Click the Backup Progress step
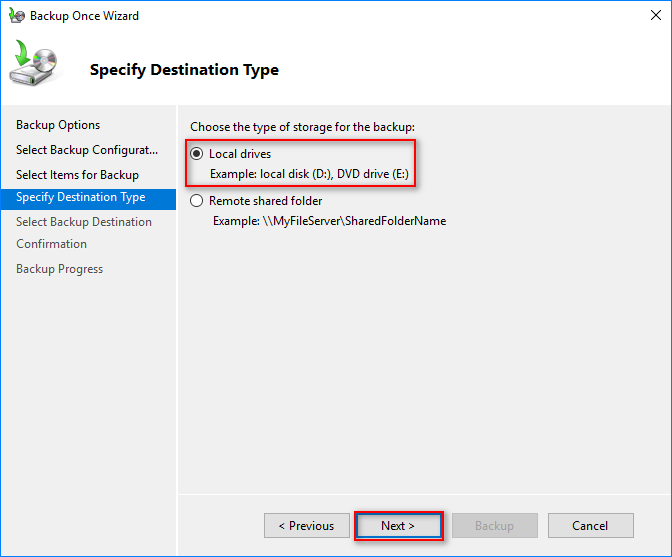 point(59,269)
